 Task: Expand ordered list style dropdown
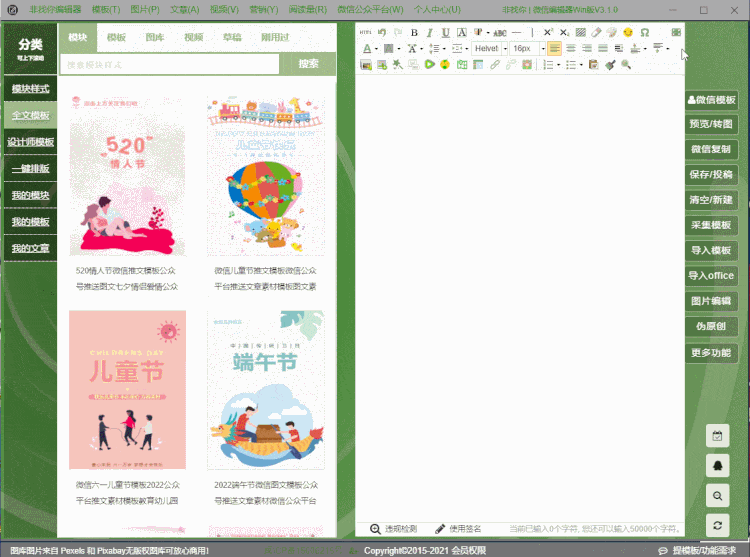(x=559, y=65)
